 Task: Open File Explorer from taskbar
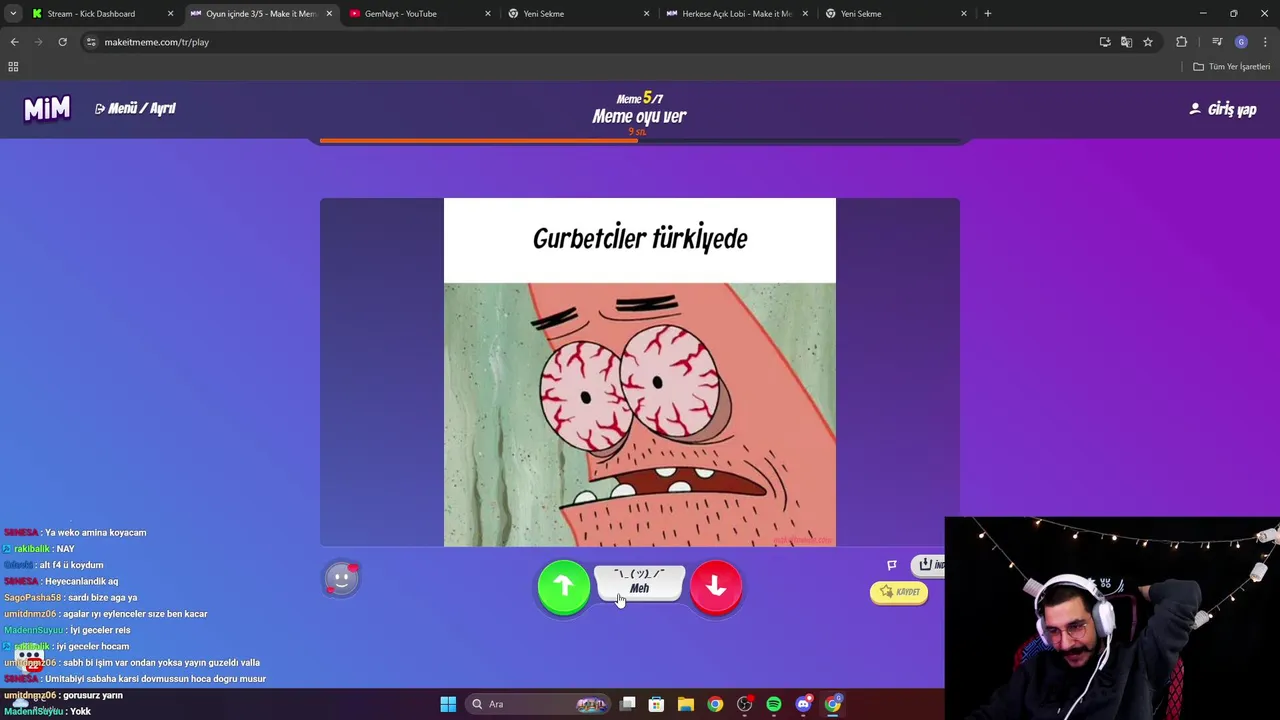[686, 704]
